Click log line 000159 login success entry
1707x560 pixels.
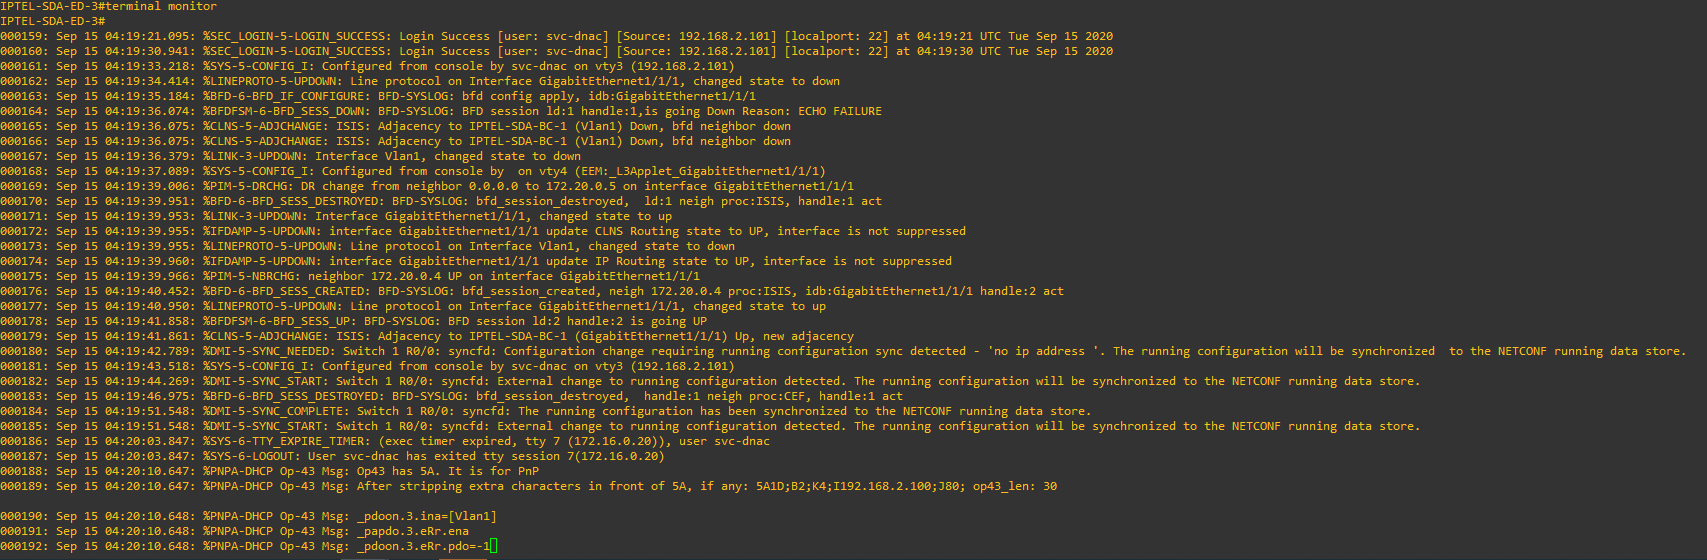tap(557, 36)
